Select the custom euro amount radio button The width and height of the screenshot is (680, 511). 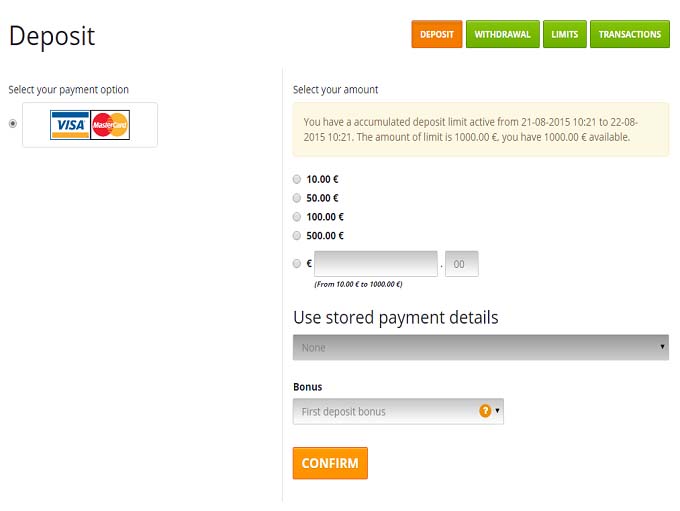coord(297,264)
